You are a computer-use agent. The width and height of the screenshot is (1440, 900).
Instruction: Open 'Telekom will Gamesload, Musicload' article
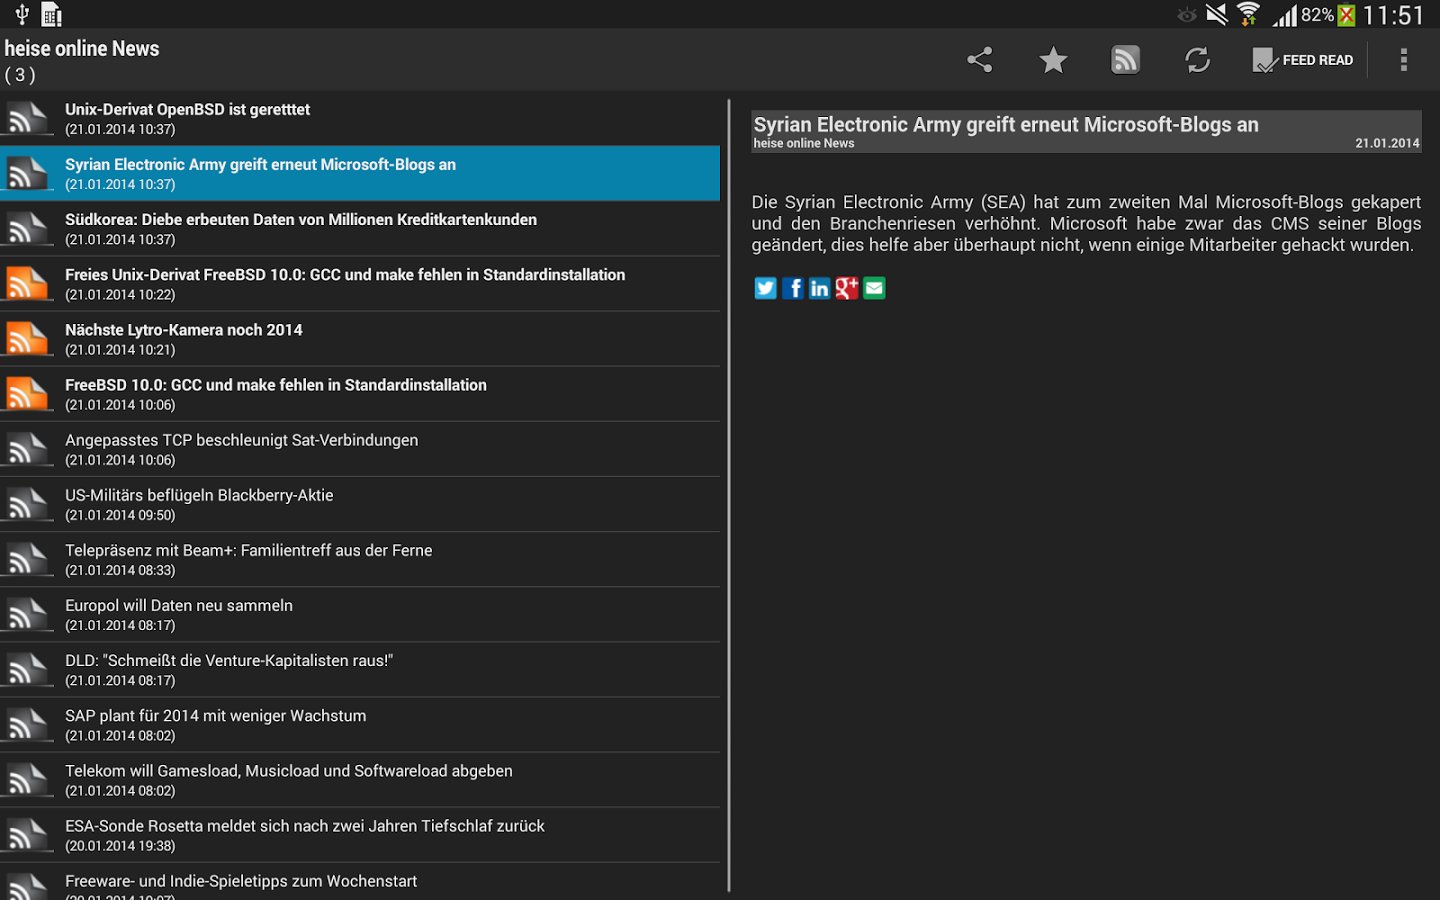(x=360, y=779)
